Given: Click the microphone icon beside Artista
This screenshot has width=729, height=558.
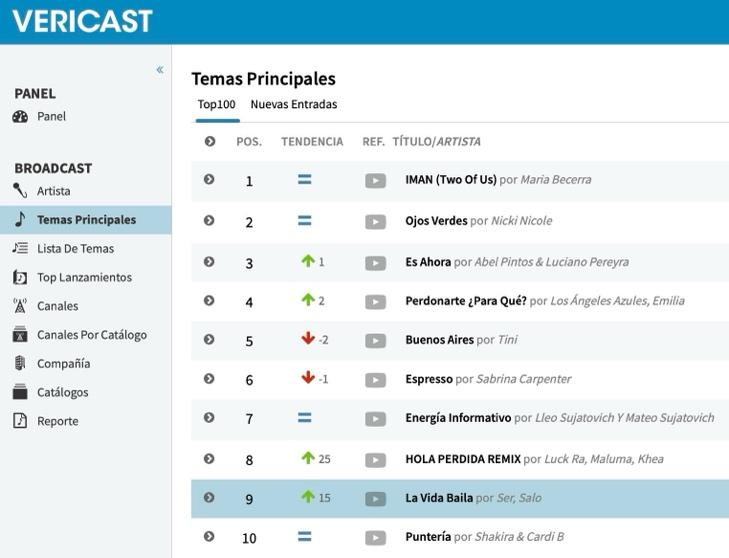Looking at the screenshot, I should pos(20,191).
